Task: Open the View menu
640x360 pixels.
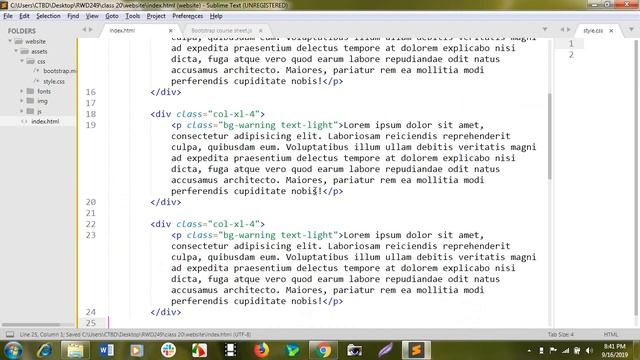Action: (92, 16)
